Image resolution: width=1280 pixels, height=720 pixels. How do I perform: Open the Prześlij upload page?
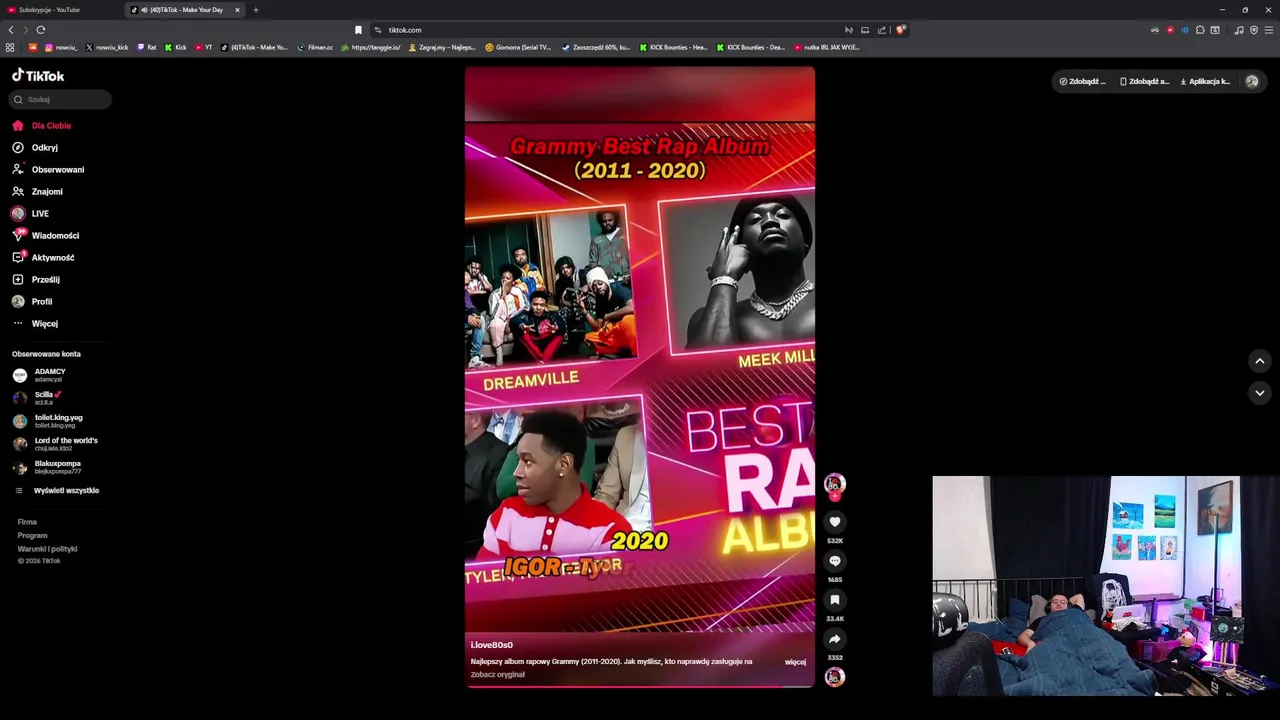(36, 280)
